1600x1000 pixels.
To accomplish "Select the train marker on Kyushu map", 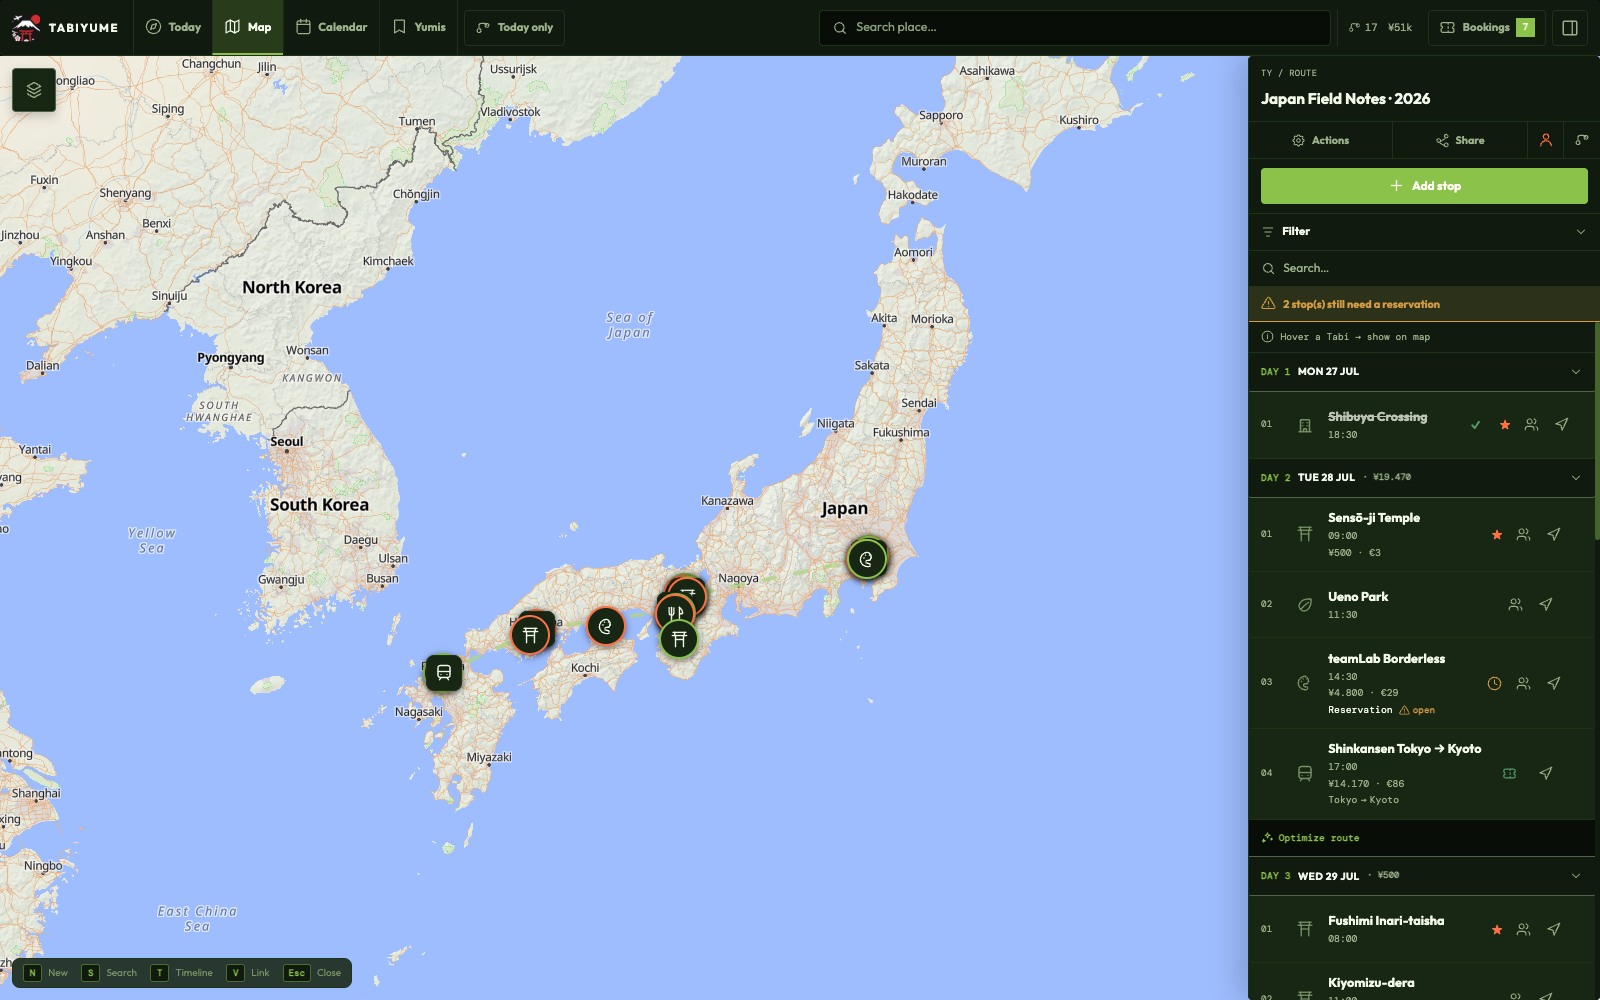I will [x=444, y=673].
